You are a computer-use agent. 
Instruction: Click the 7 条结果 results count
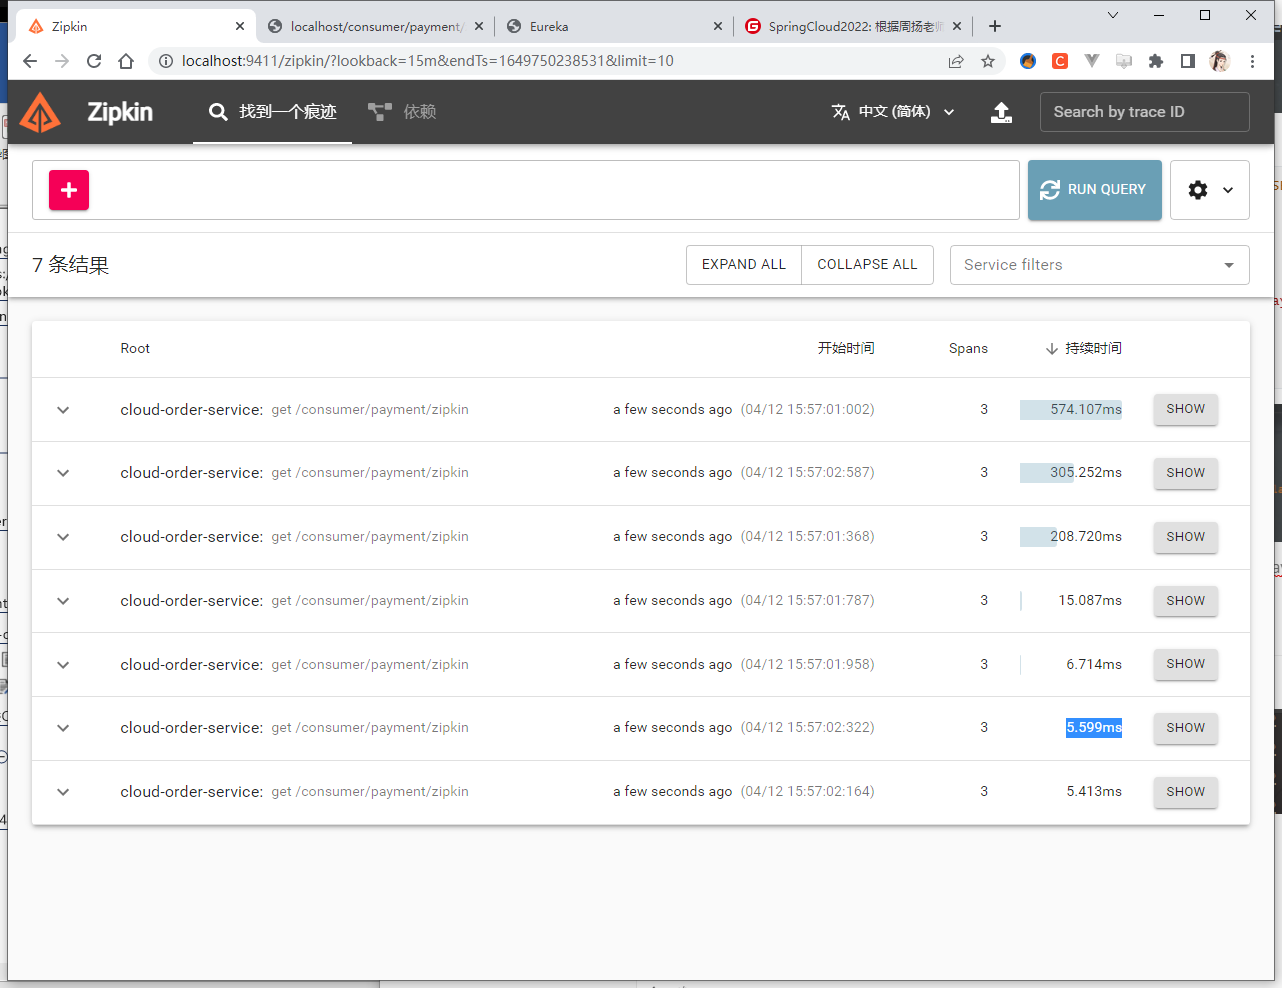point(70,265)
